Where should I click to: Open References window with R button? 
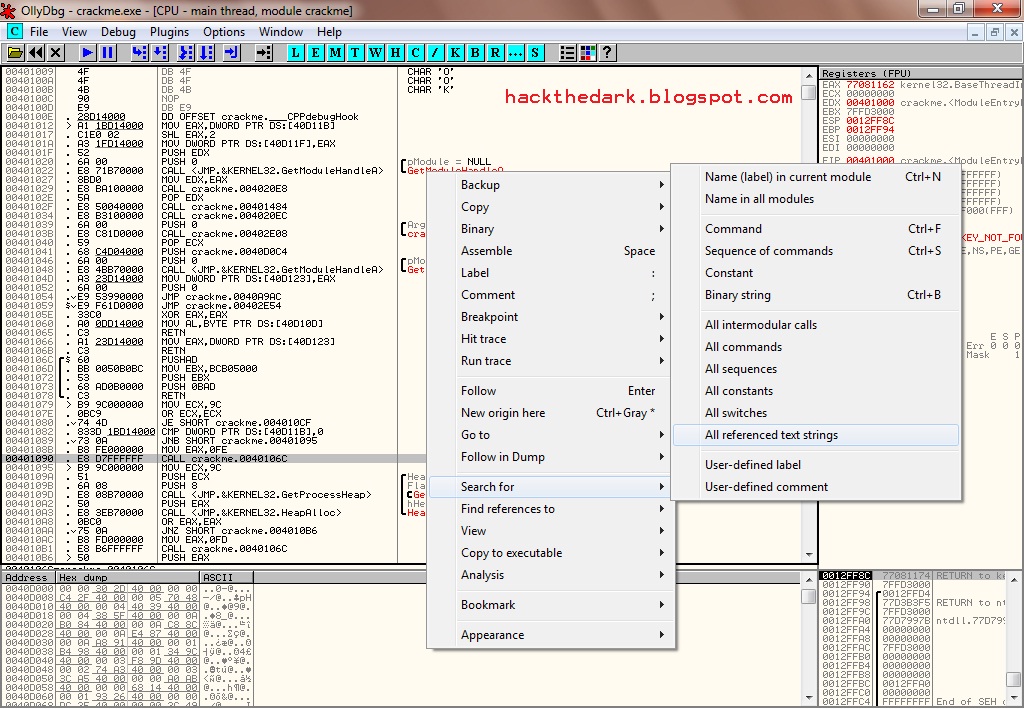pyautogui.click(x=495, y=53)
